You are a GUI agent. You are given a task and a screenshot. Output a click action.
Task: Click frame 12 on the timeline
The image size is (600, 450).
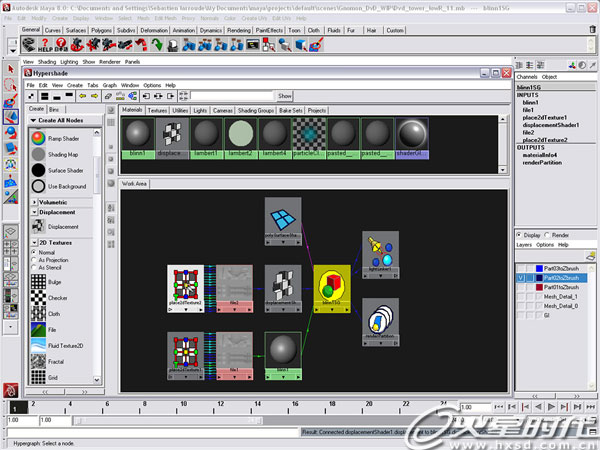(220, 407)
